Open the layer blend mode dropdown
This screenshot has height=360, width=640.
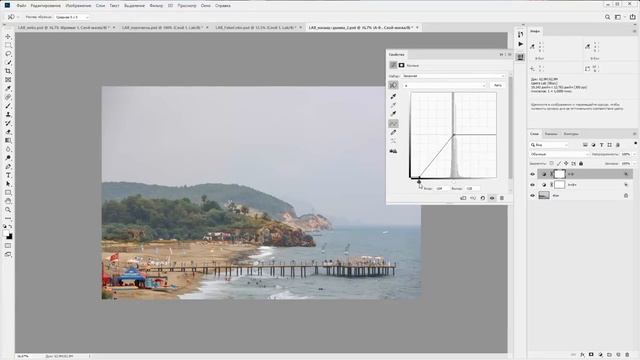[x=559, y=154]
